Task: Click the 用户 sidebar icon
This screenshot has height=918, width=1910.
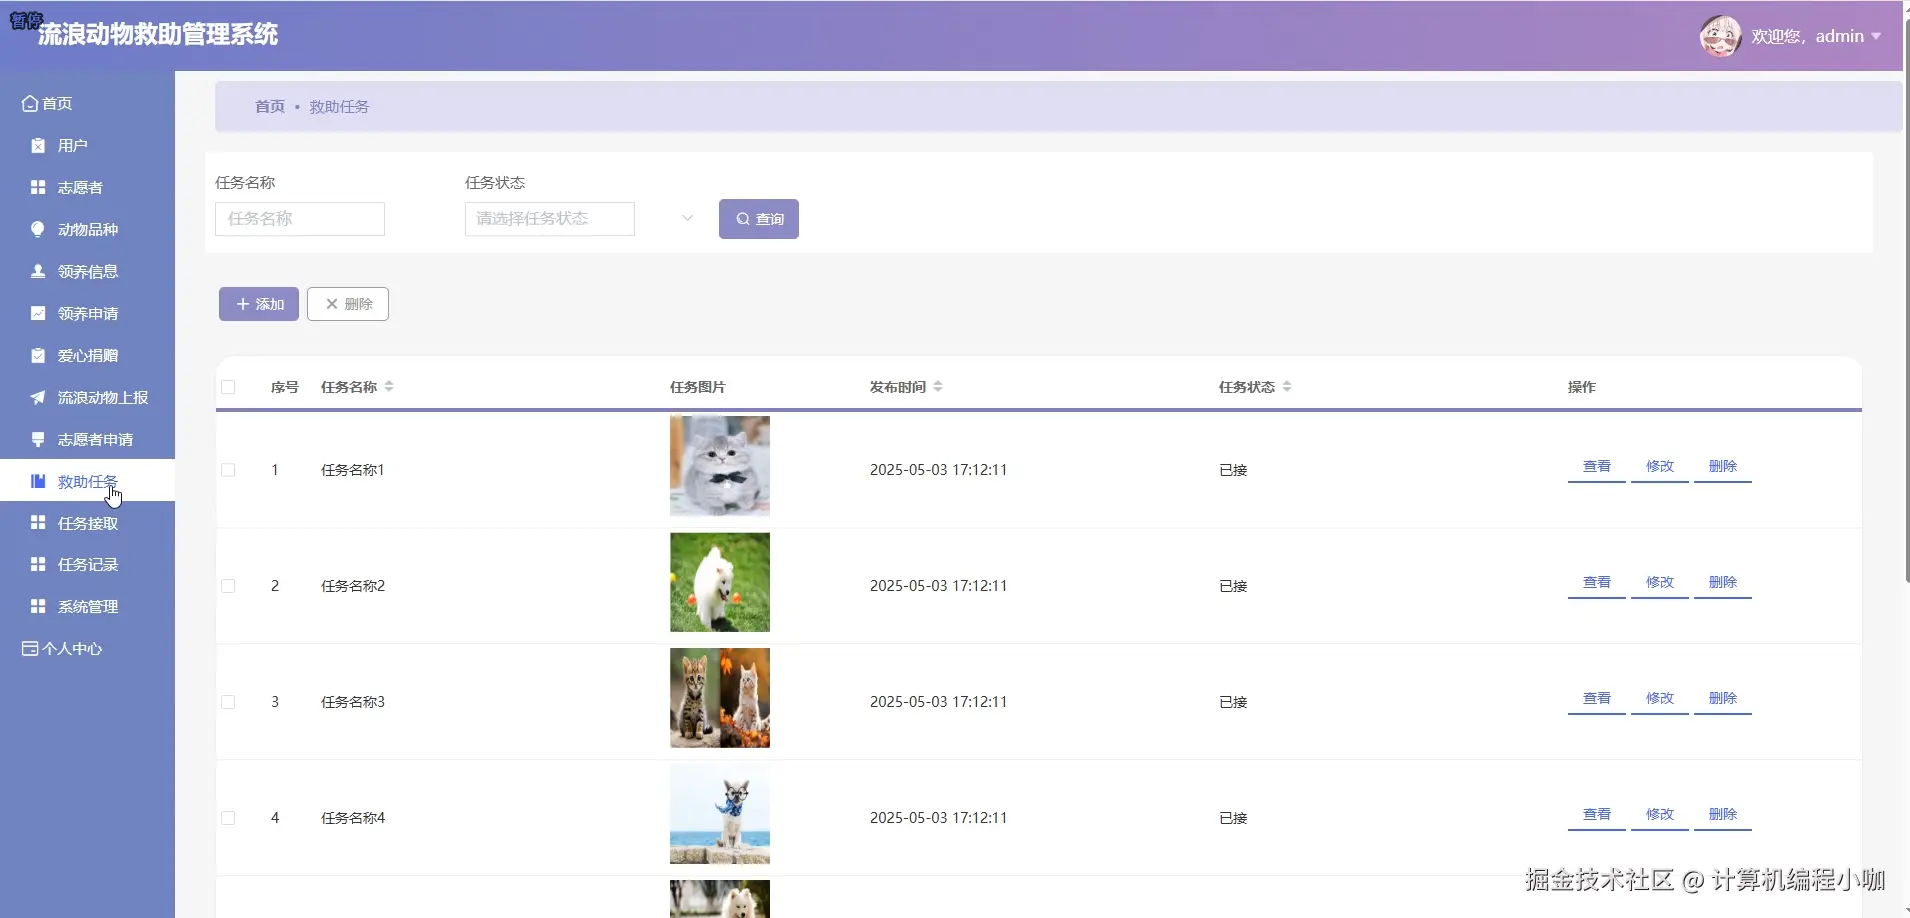Action: (38, 146)
